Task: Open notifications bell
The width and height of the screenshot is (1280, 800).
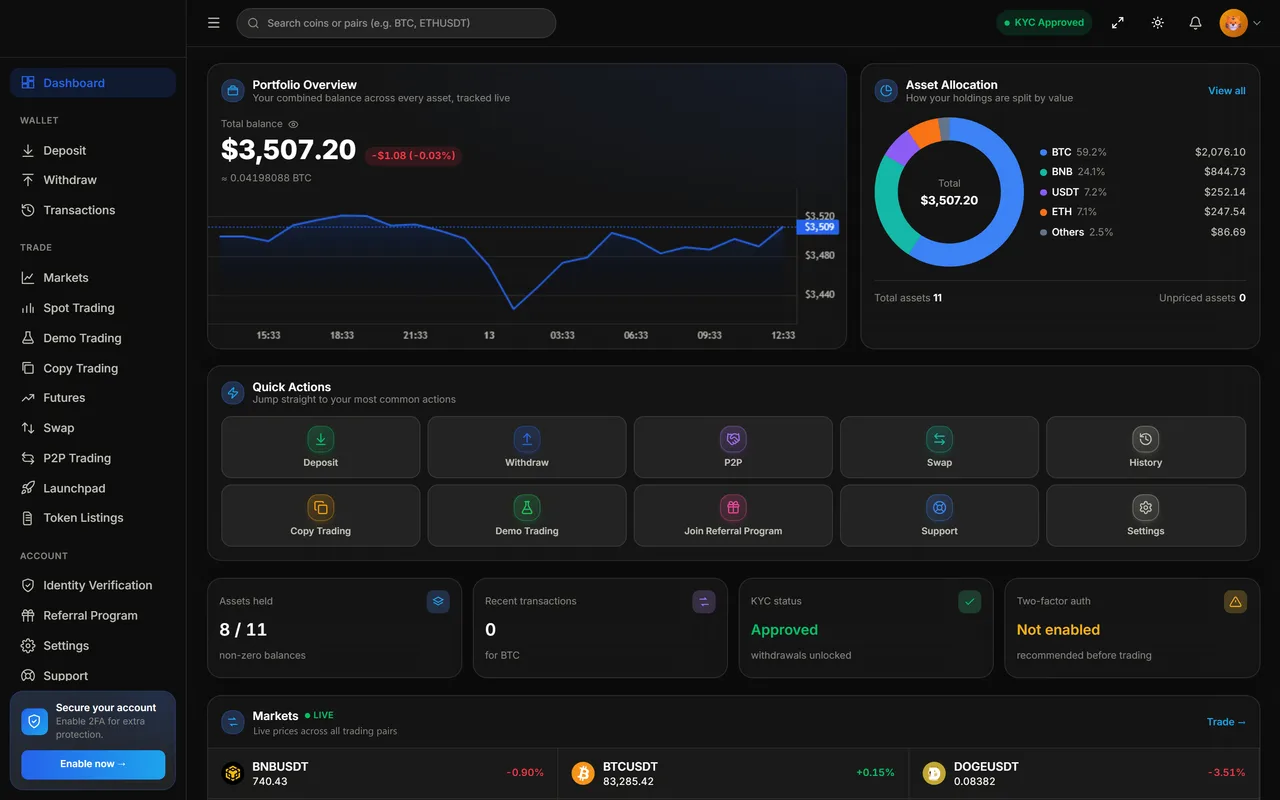Action: click(1195, 23)
